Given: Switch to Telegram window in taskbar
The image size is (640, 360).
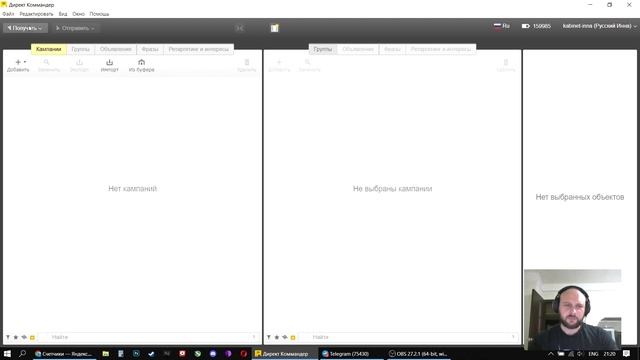Looking at the screenshot, I should (351, 353).
